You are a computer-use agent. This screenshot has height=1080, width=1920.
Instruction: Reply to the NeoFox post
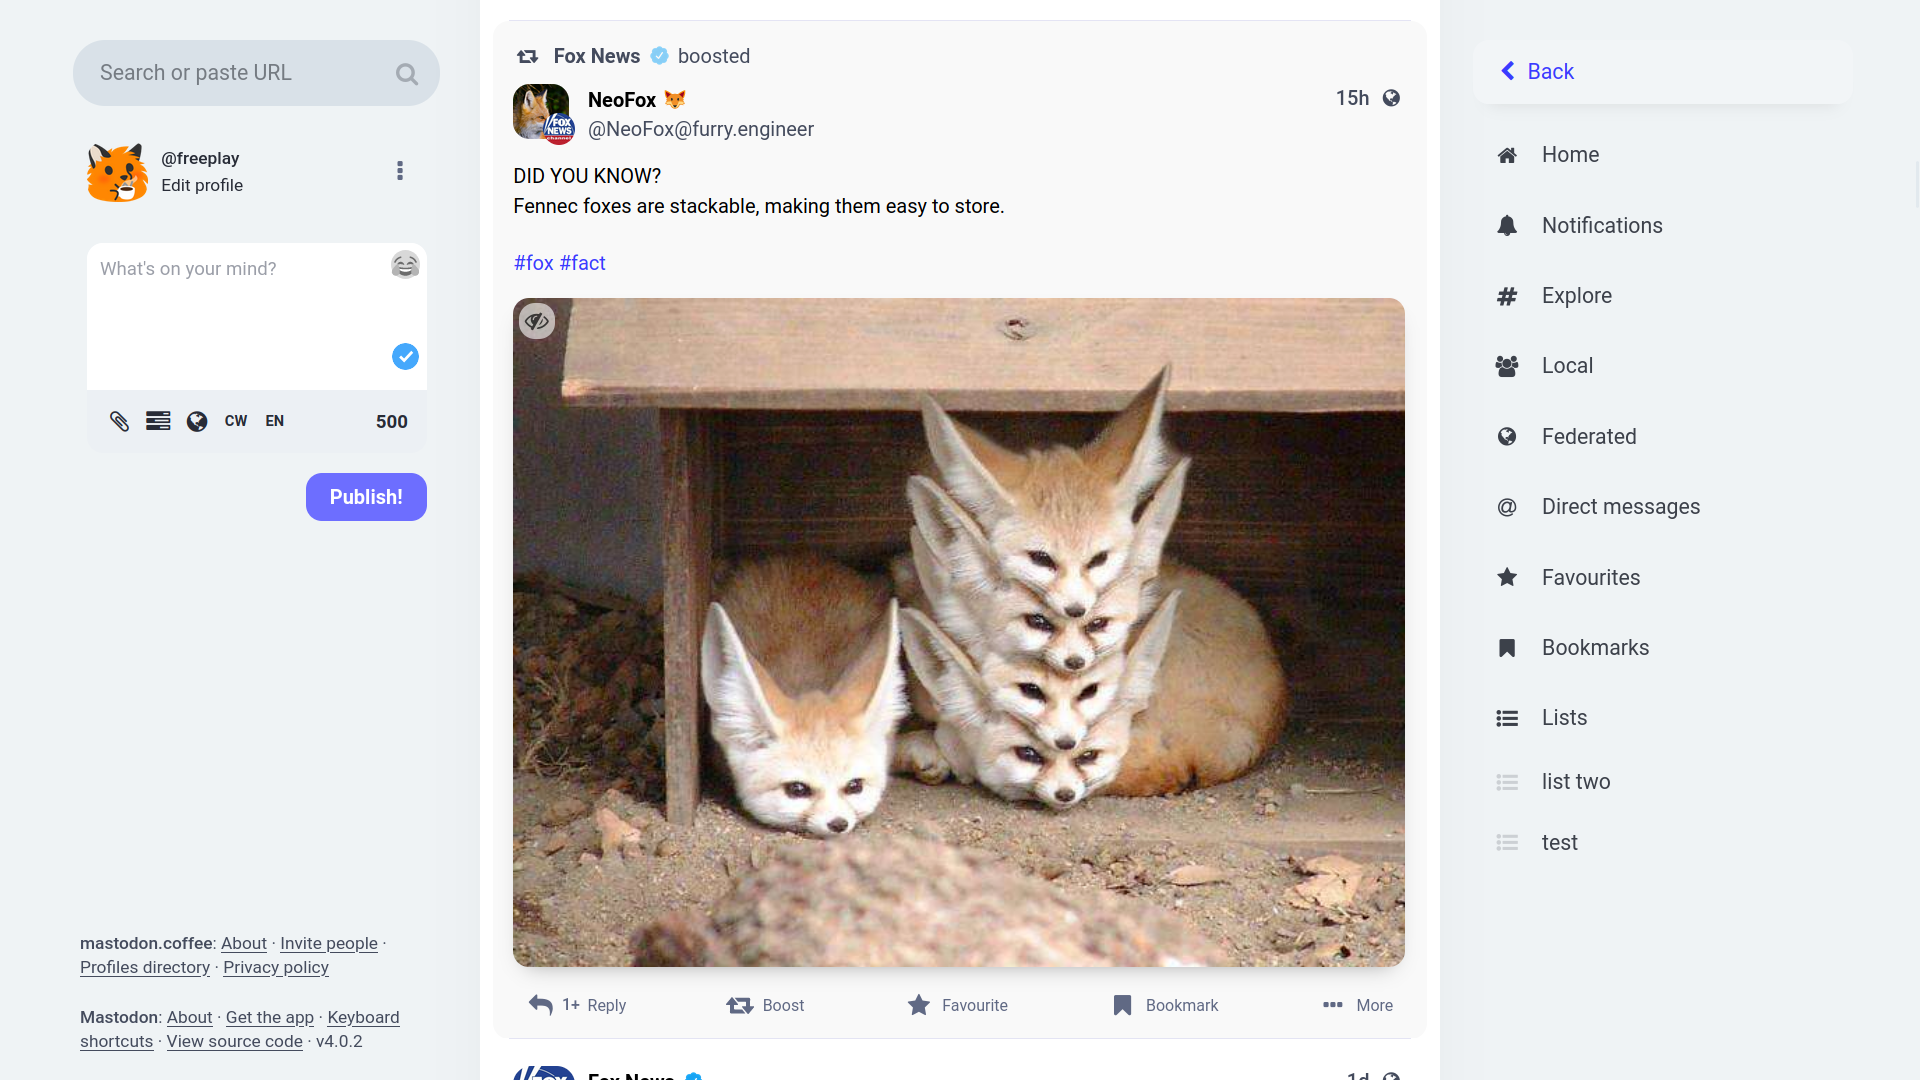(578, 1005)
